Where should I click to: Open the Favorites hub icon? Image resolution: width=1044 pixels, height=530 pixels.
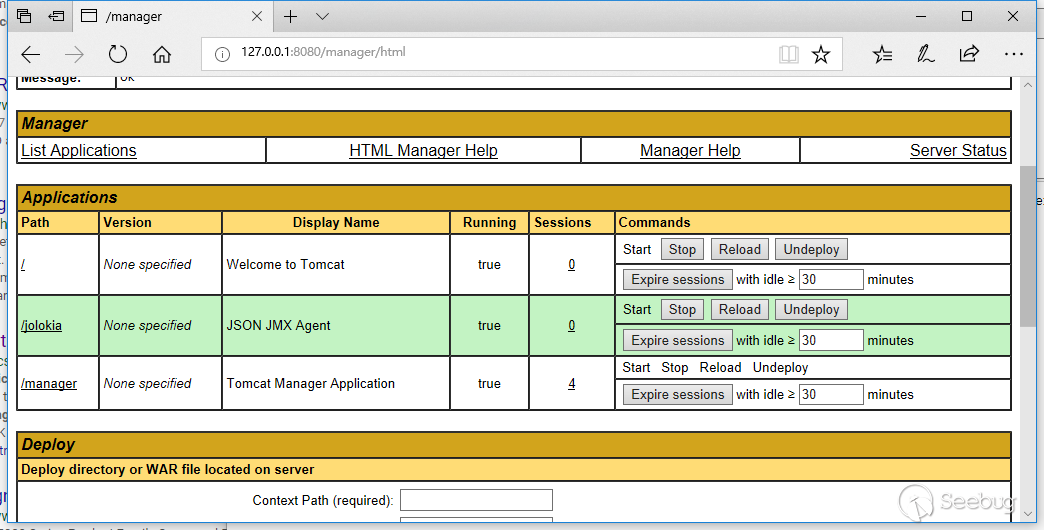[882, 54]
